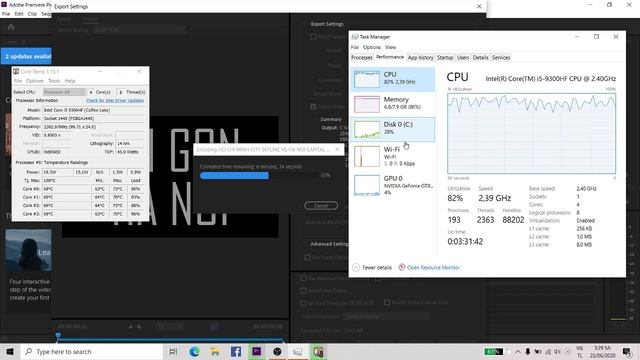The image size is (640, 360).
Task: Open the Users tab
Action: [x=463, y=58]
